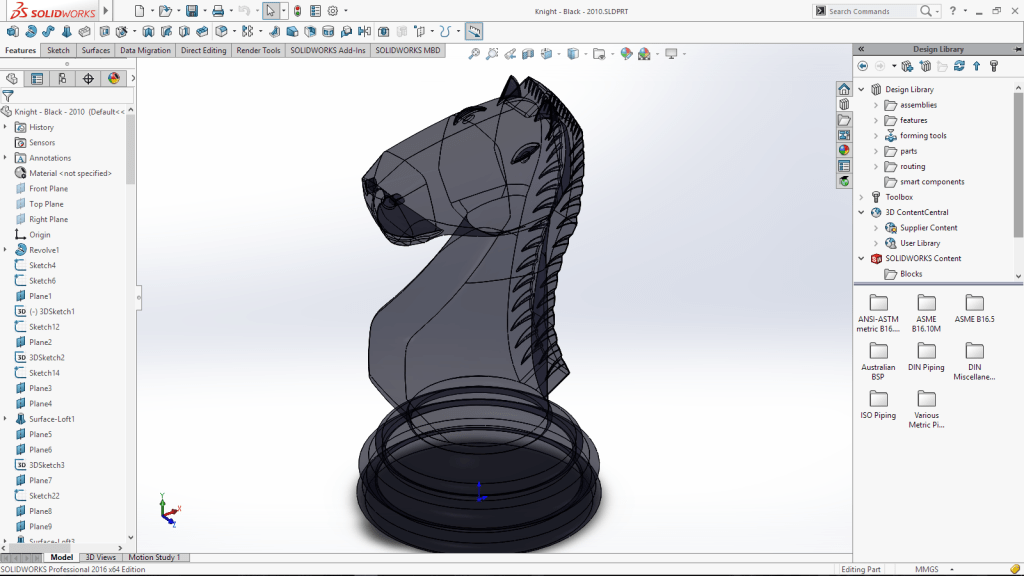Click the Save icon in the top toolbar
This screenshot has height=576, width=1024.
tap(191, 11)
